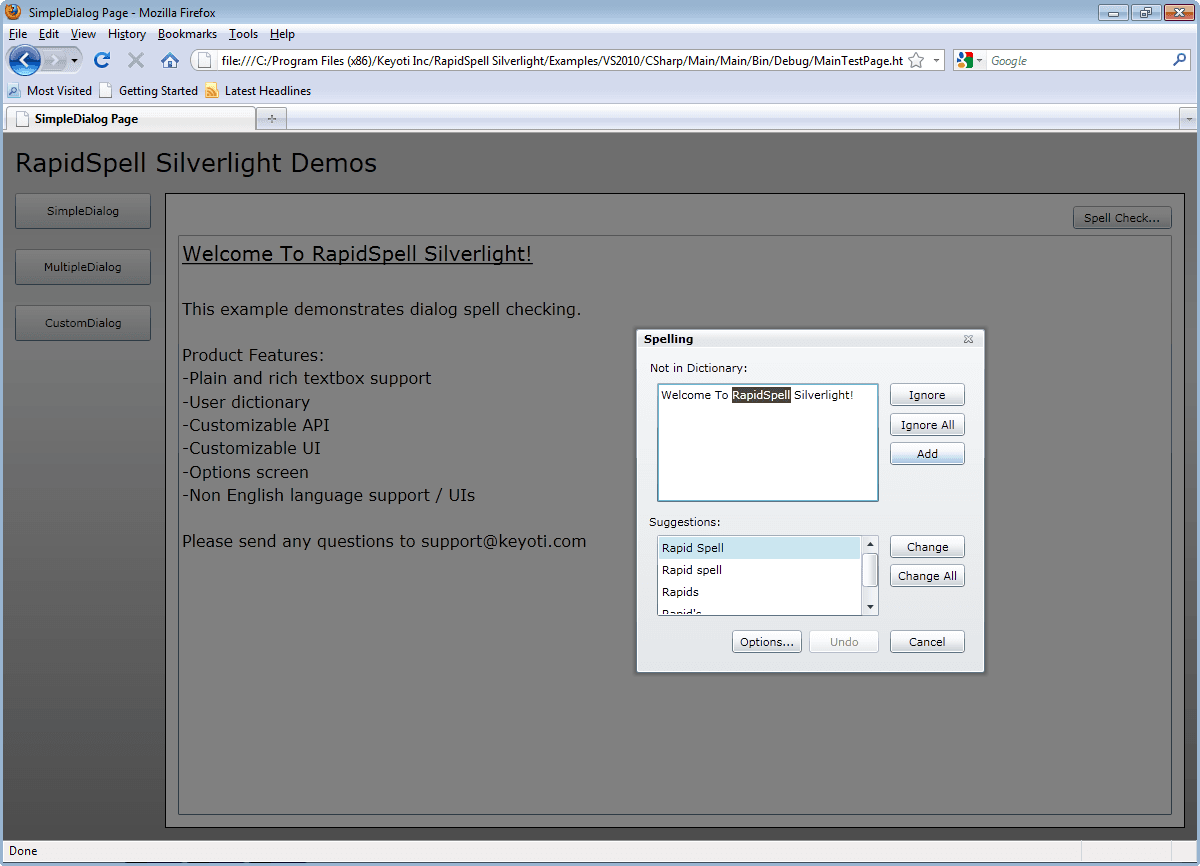The width and height of the screenshot is (1200, 866).
Task: Select the 'Rapids' suggestion
Action: click(759, 592)
